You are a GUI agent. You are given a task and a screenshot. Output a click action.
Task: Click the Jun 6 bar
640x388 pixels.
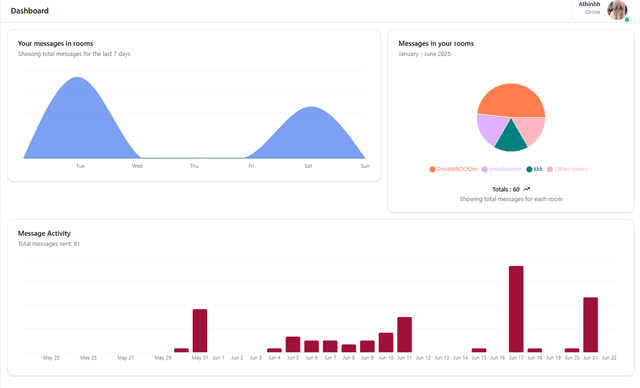click(x=311, y=346)
